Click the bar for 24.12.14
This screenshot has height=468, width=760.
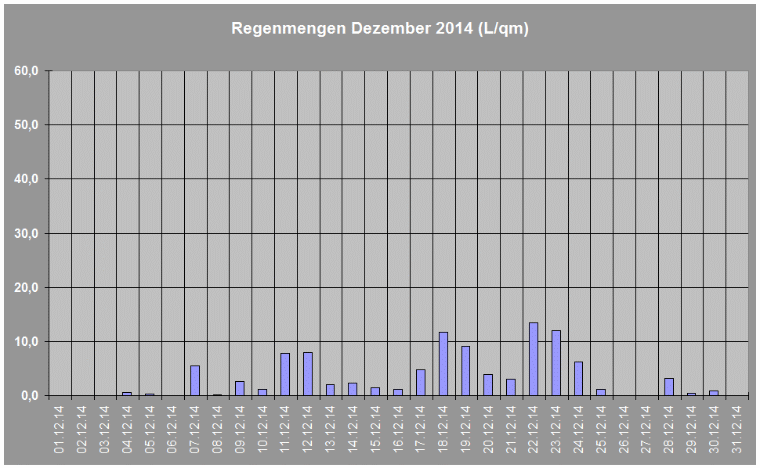coord(578,378)
